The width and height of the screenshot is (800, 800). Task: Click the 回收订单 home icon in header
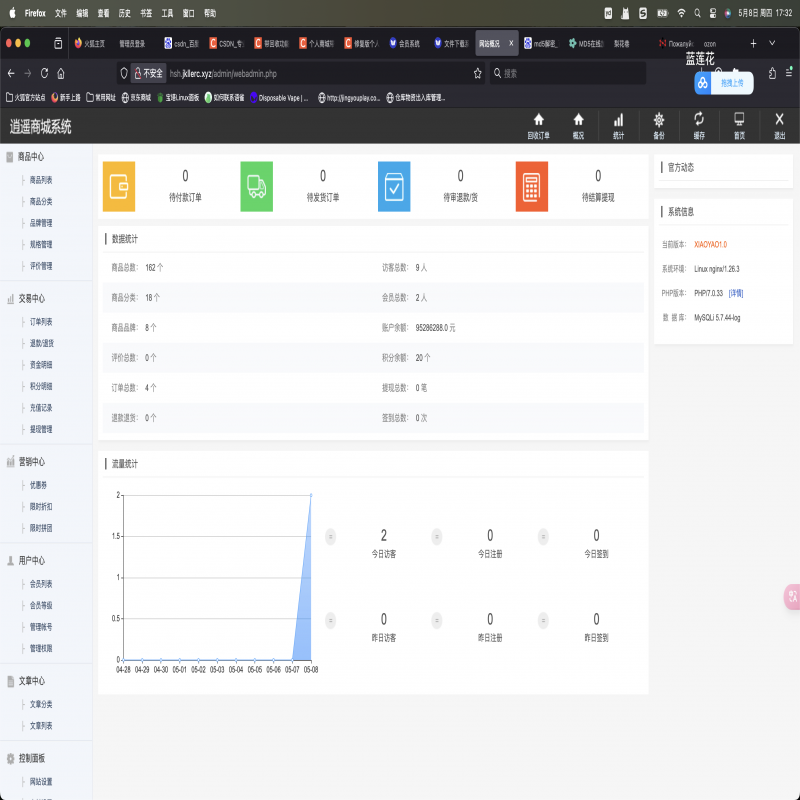tap(538, 119)
